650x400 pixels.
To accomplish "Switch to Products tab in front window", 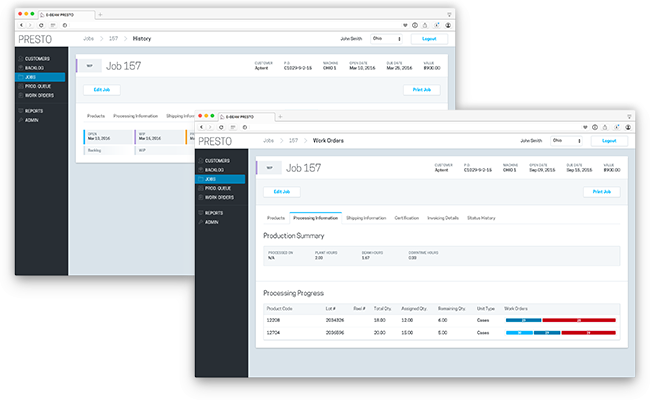I will point(276,218).
